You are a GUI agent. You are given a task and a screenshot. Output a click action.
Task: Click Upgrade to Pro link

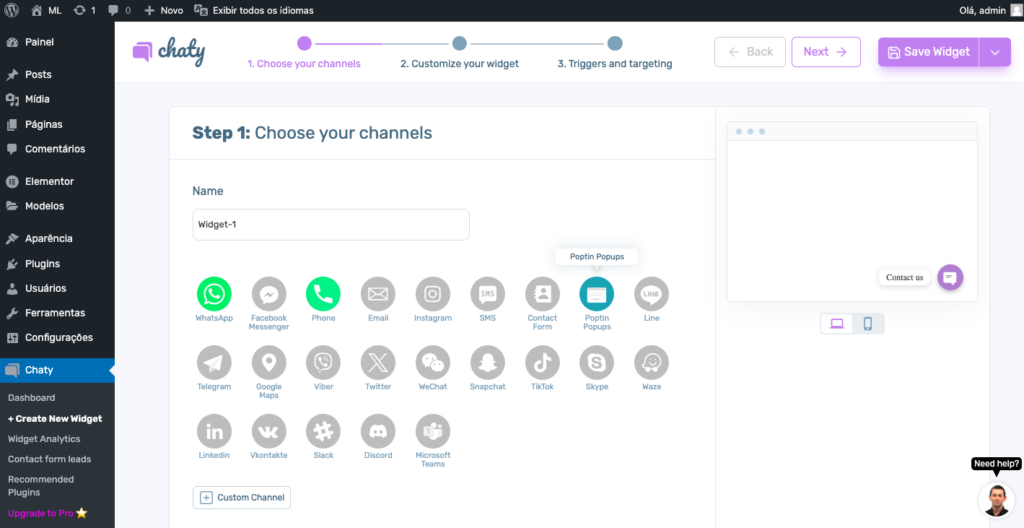click(x=47, y=513)
